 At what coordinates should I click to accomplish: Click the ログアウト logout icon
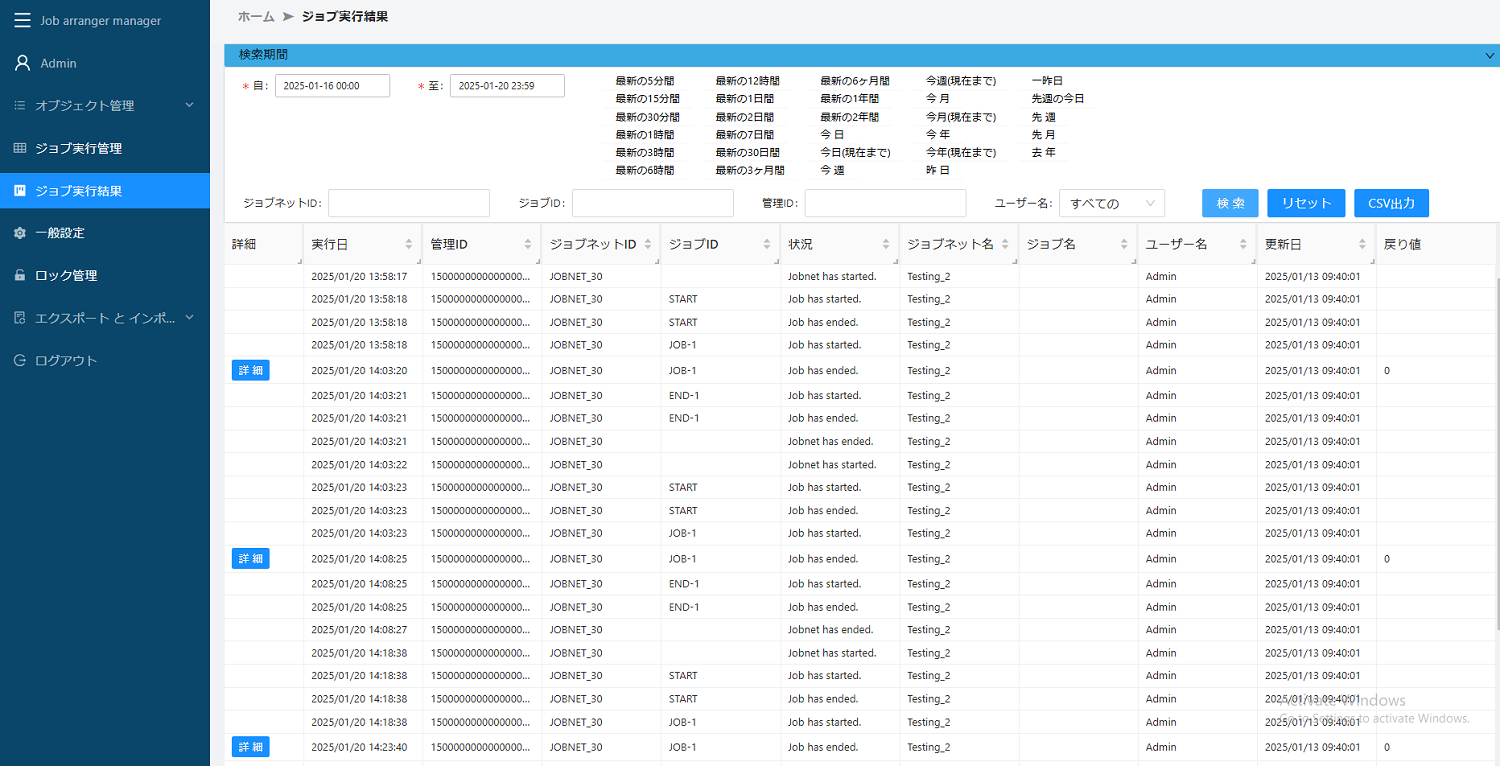click(20, 360)
